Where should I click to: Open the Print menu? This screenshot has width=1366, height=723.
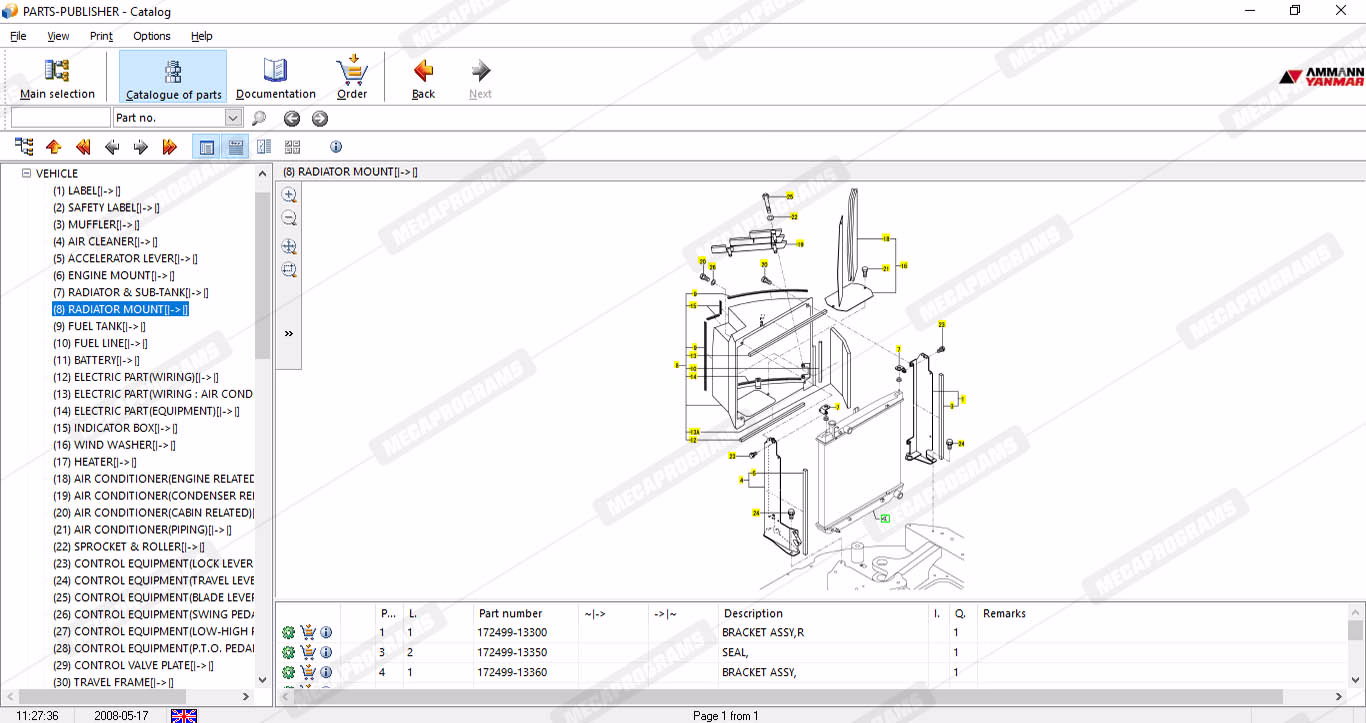(101, 36)
